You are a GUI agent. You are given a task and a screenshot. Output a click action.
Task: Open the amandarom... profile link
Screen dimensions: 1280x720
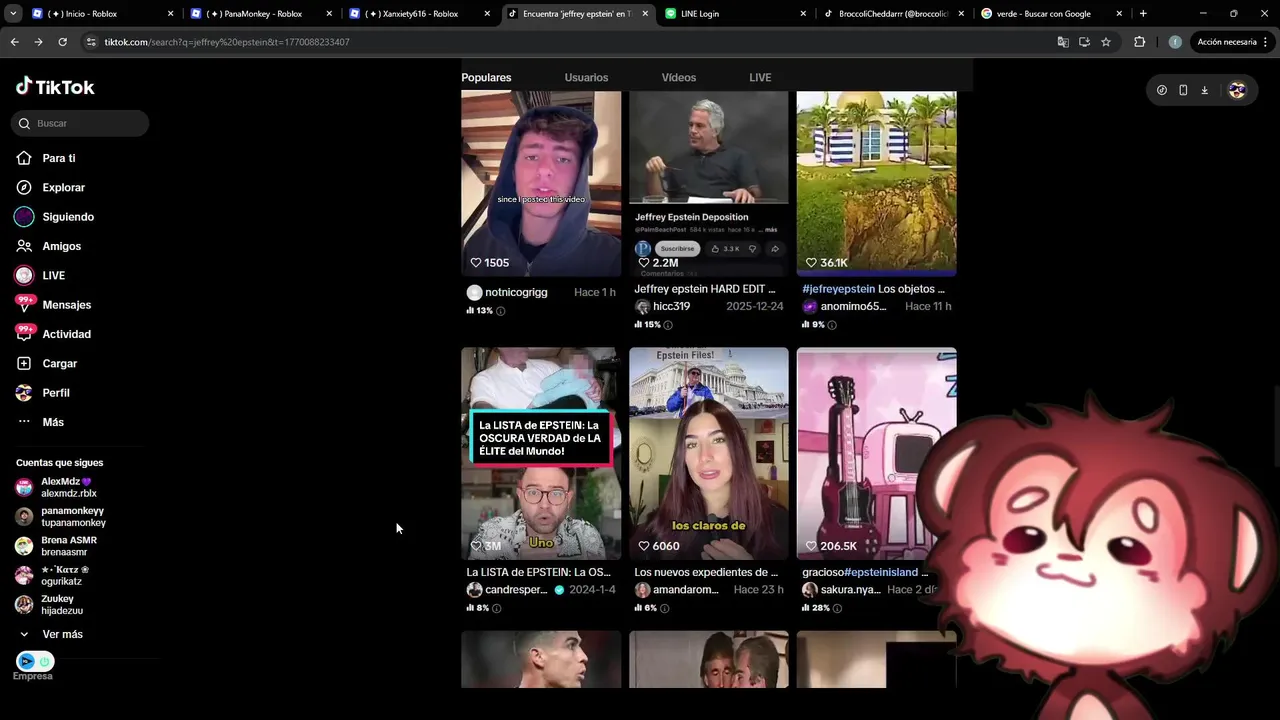point(686,590)
